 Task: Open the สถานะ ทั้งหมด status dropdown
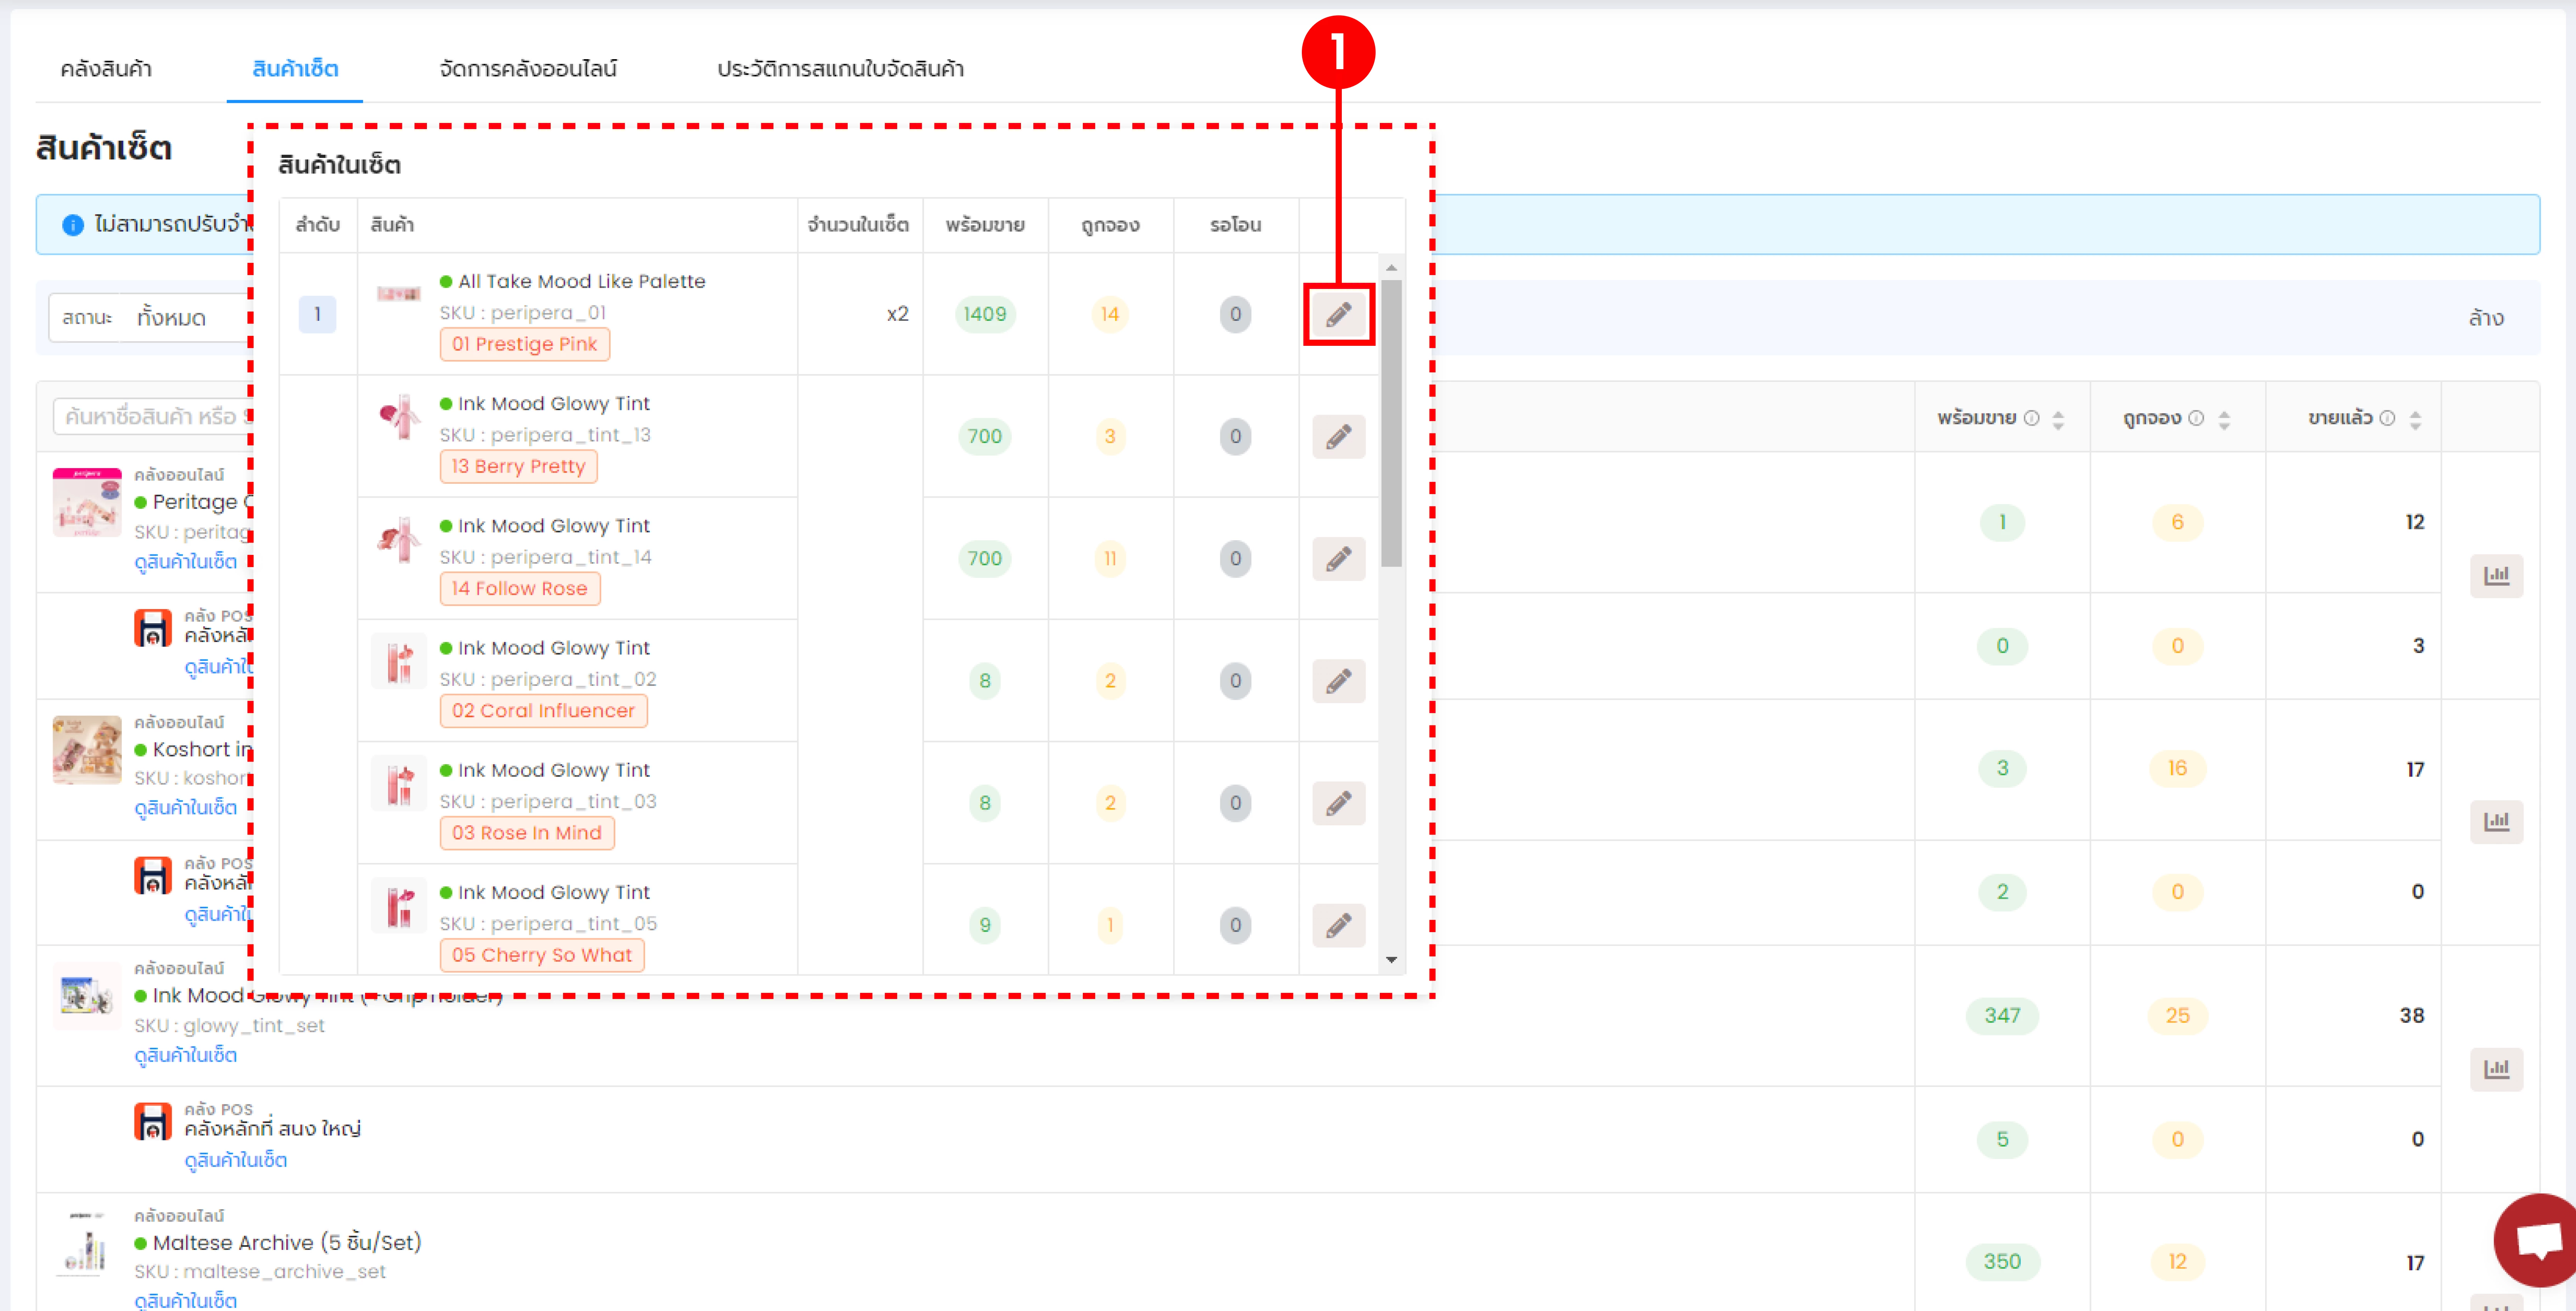(150, 318)
